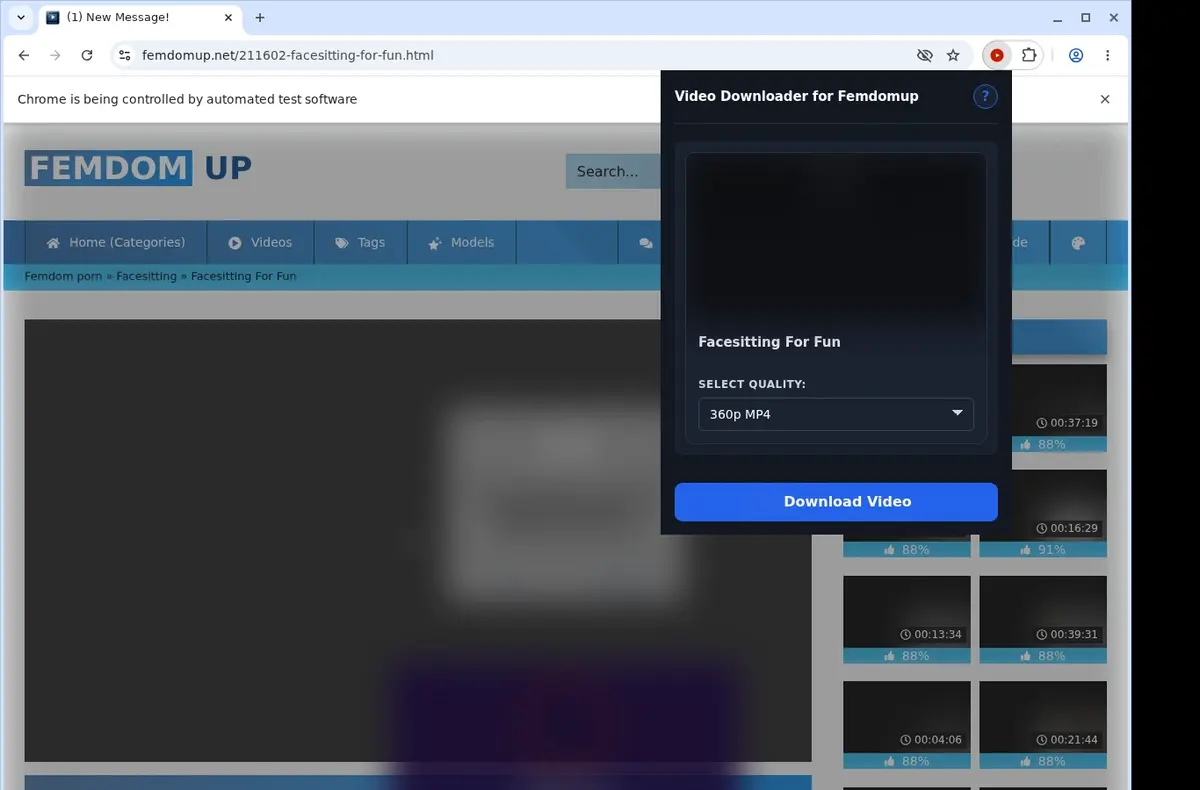Go forward with the forward arrow
Viewport: 1200px width, 790px height.
pyautogui.click(x=55, y=56)
